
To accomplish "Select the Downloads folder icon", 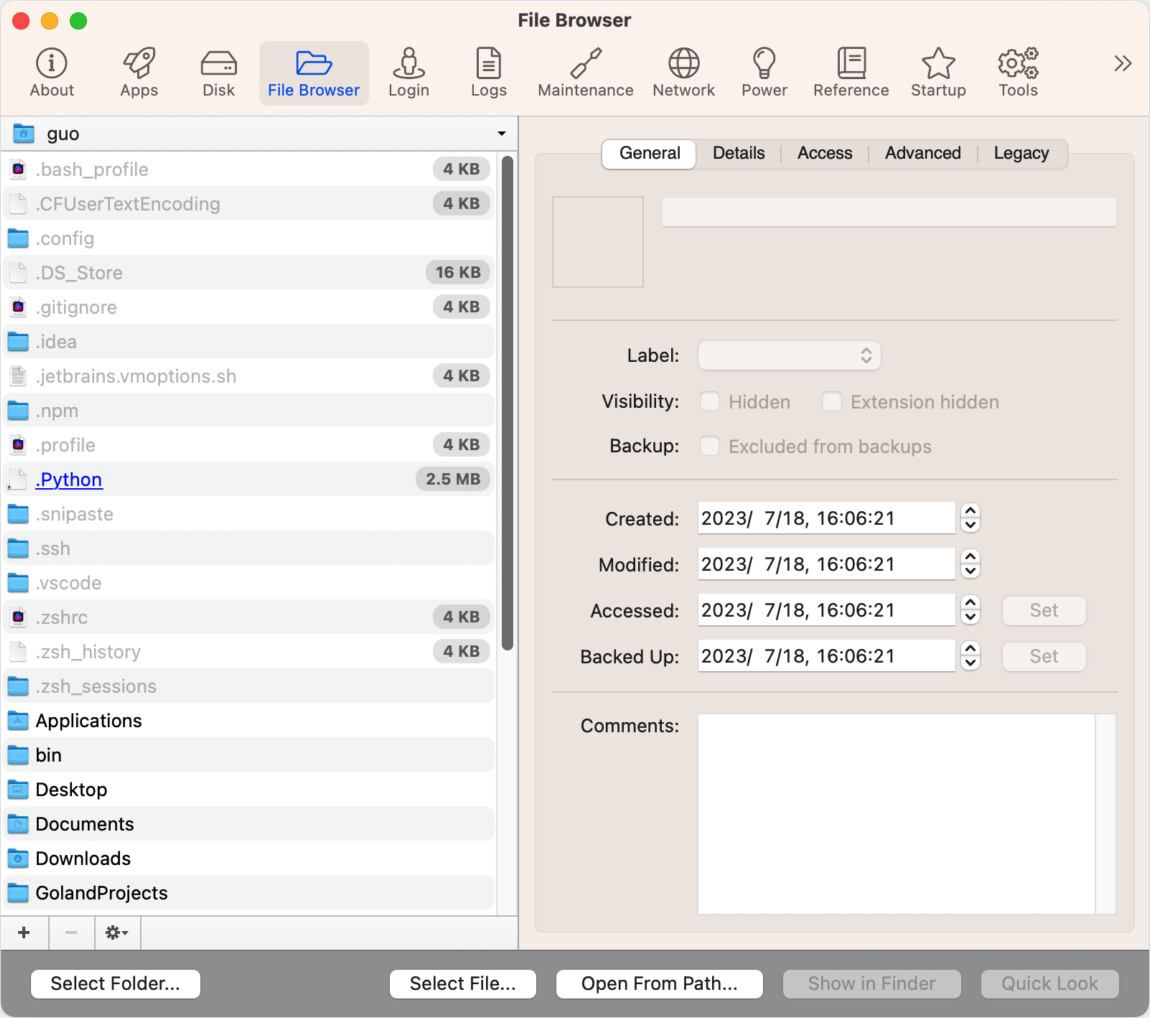I will click(18, 858).
